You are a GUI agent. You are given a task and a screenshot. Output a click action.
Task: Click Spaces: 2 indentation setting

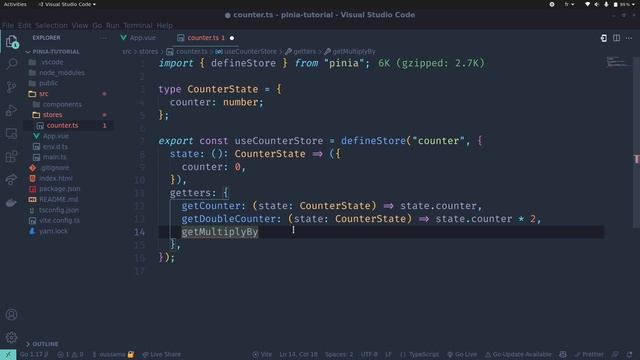pos(339,355)
